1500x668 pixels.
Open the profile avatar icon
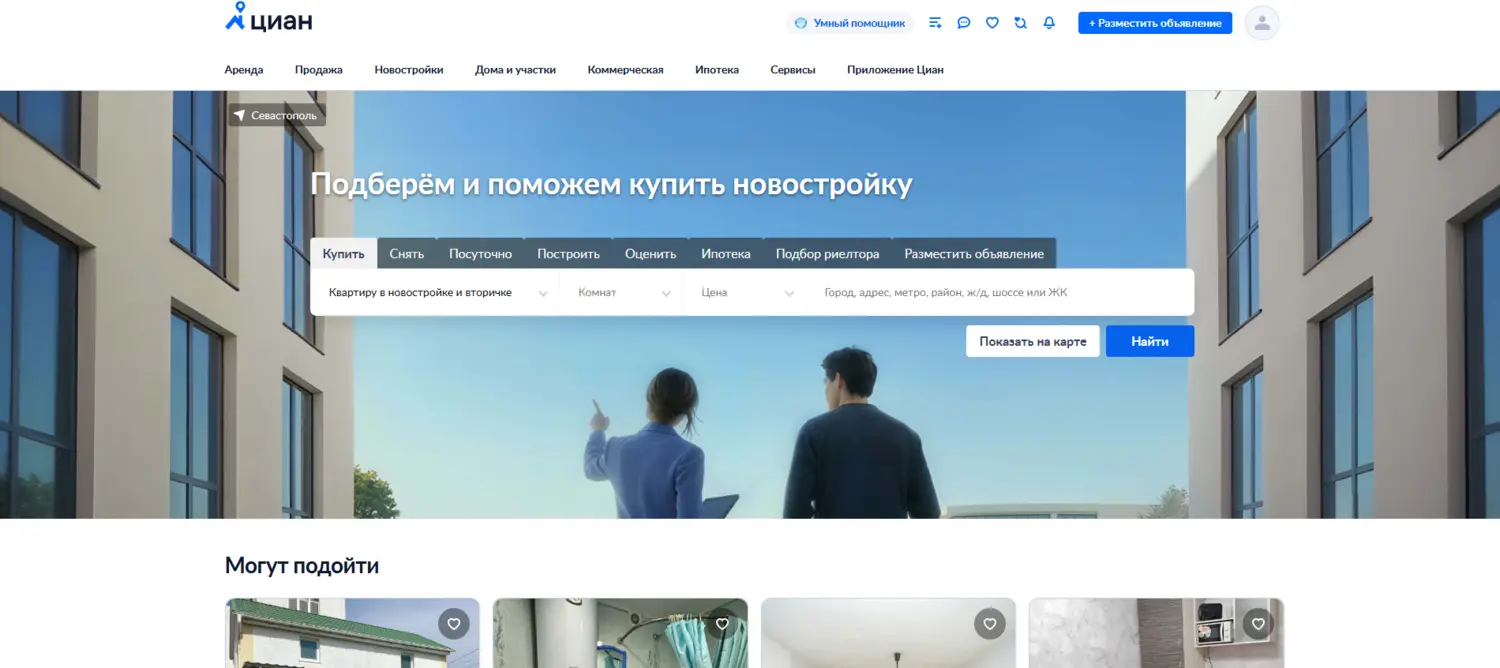[1262, 22]
